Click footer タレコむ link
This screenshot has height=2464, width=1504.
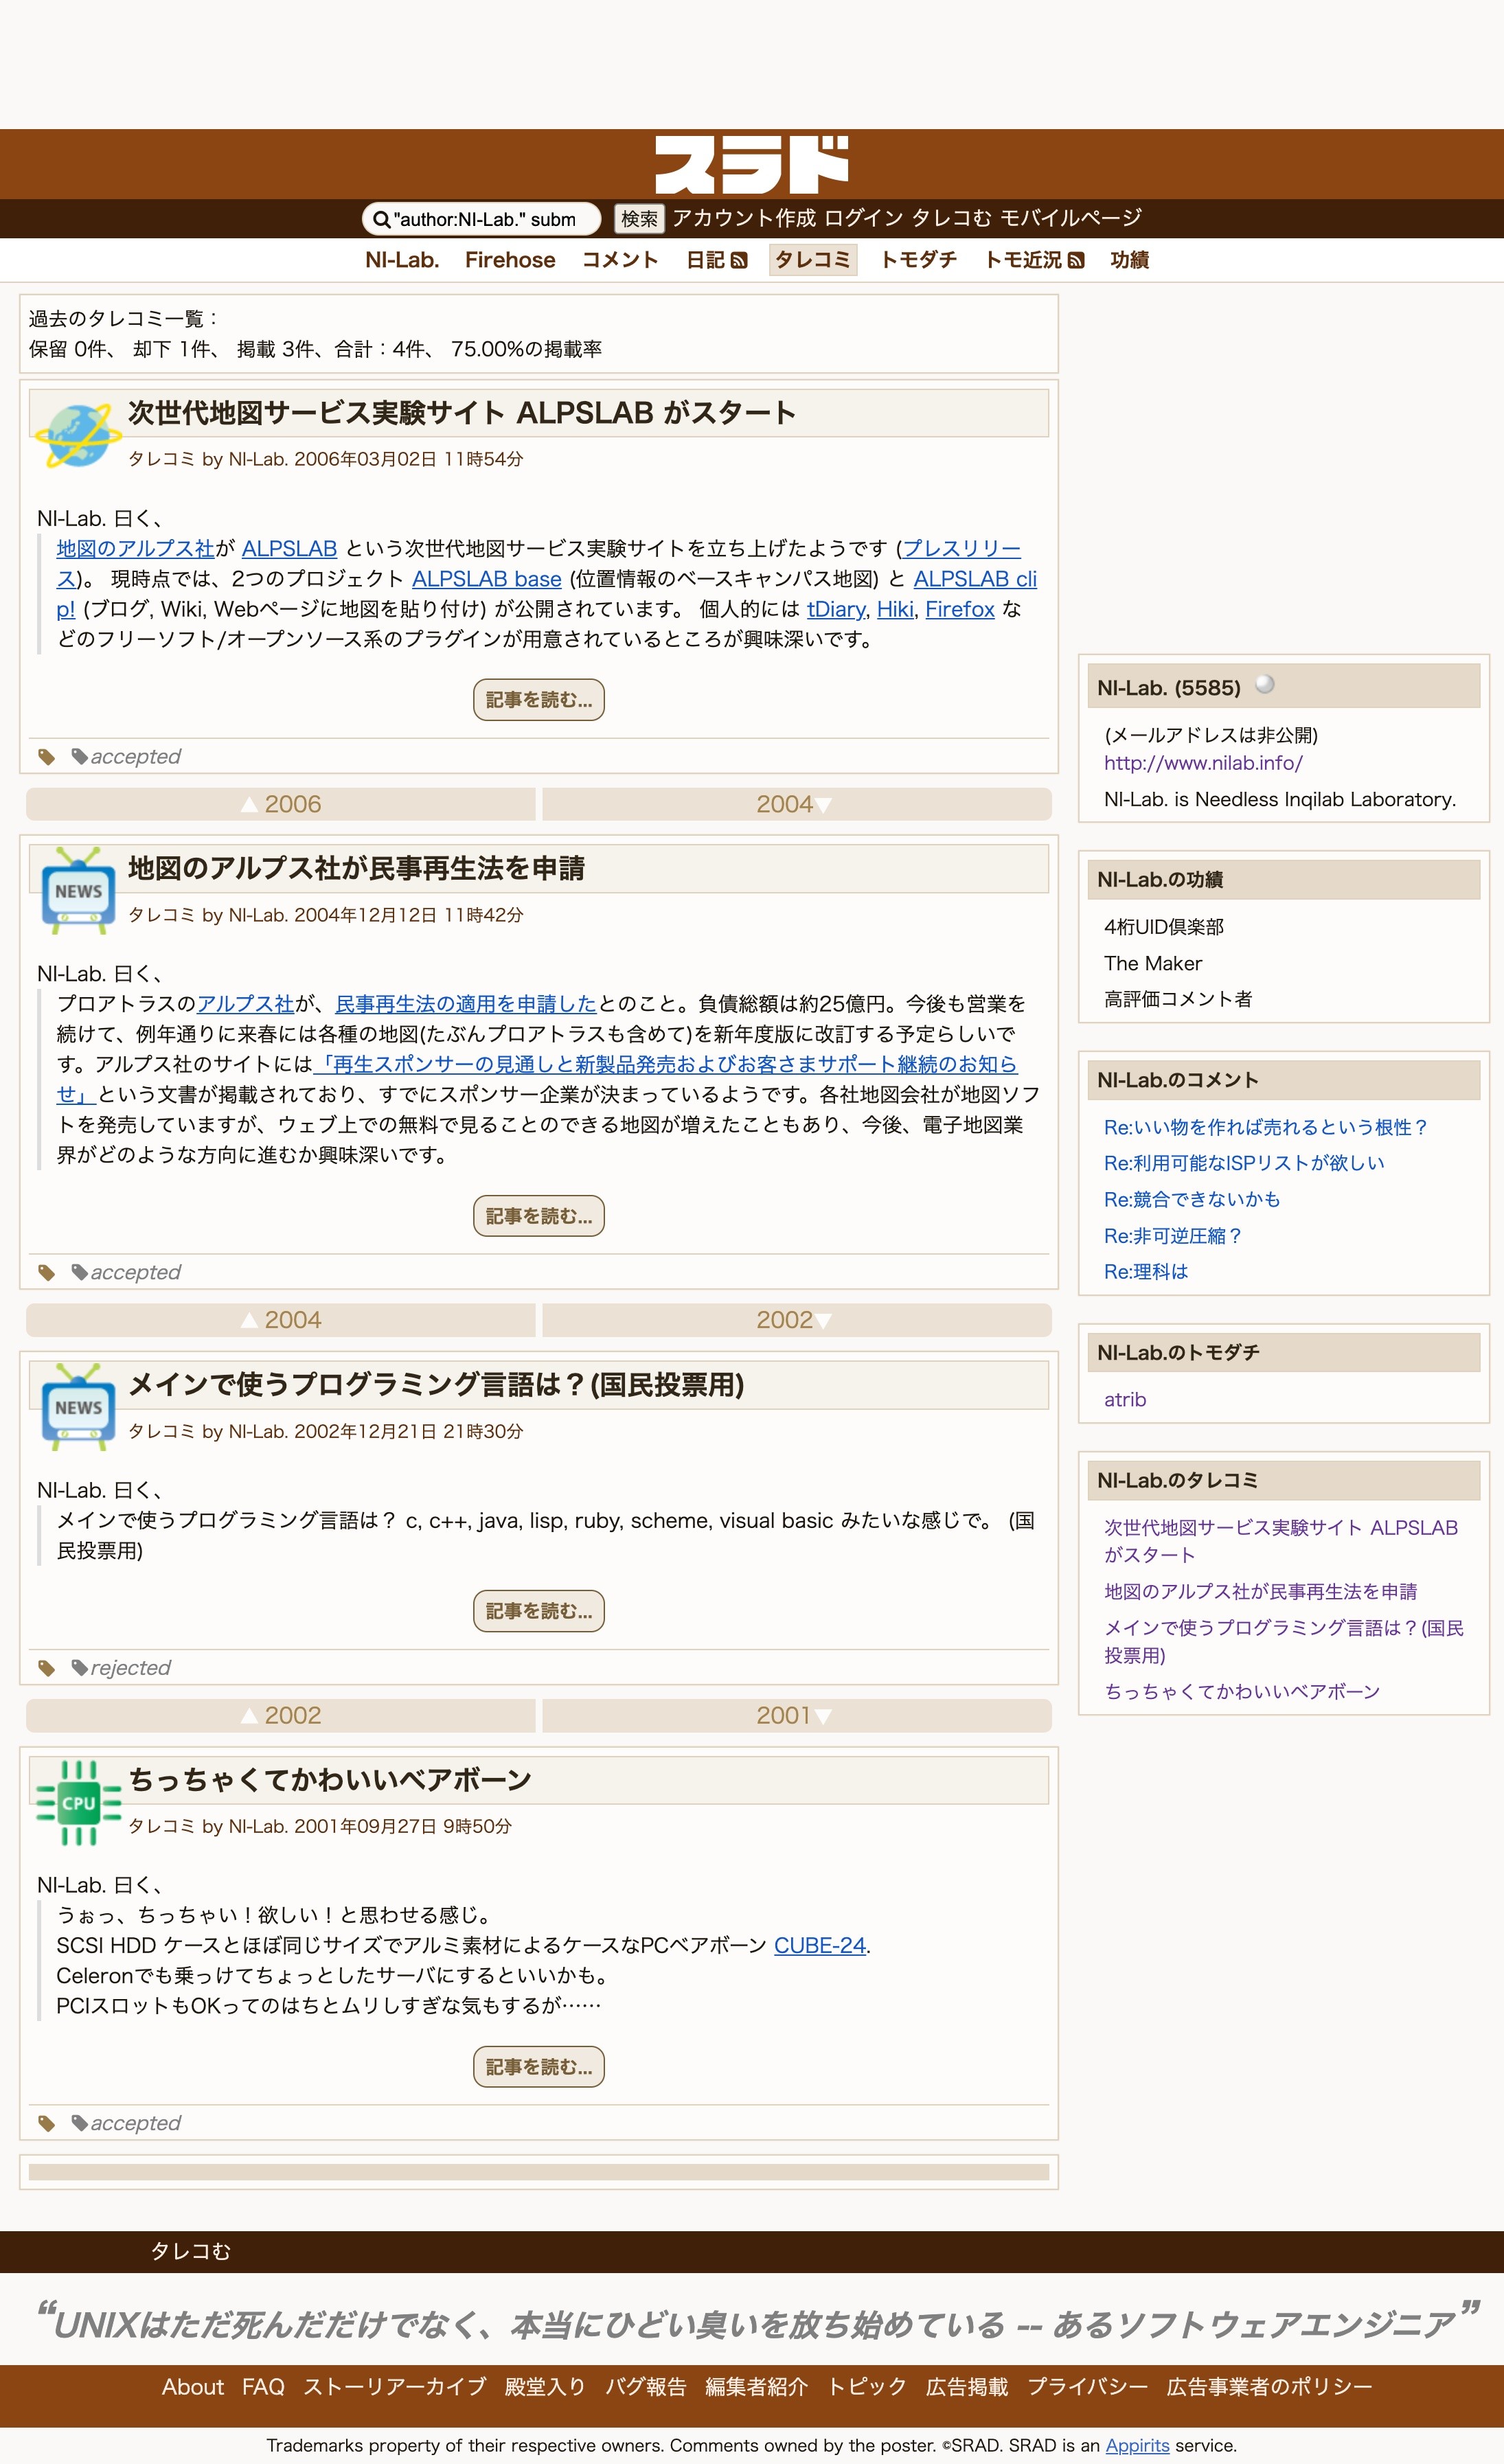[190, 2251]
